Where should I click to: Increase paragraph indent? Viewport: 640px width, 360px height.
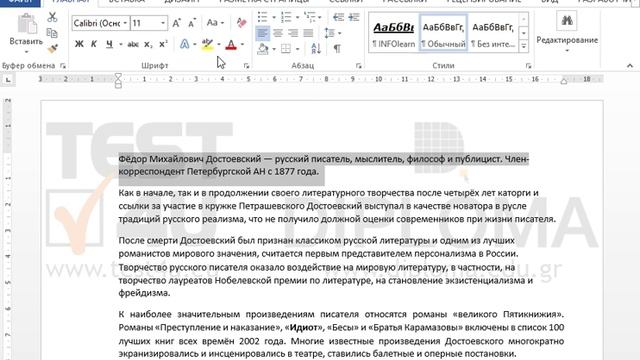[x=354, y=17]
